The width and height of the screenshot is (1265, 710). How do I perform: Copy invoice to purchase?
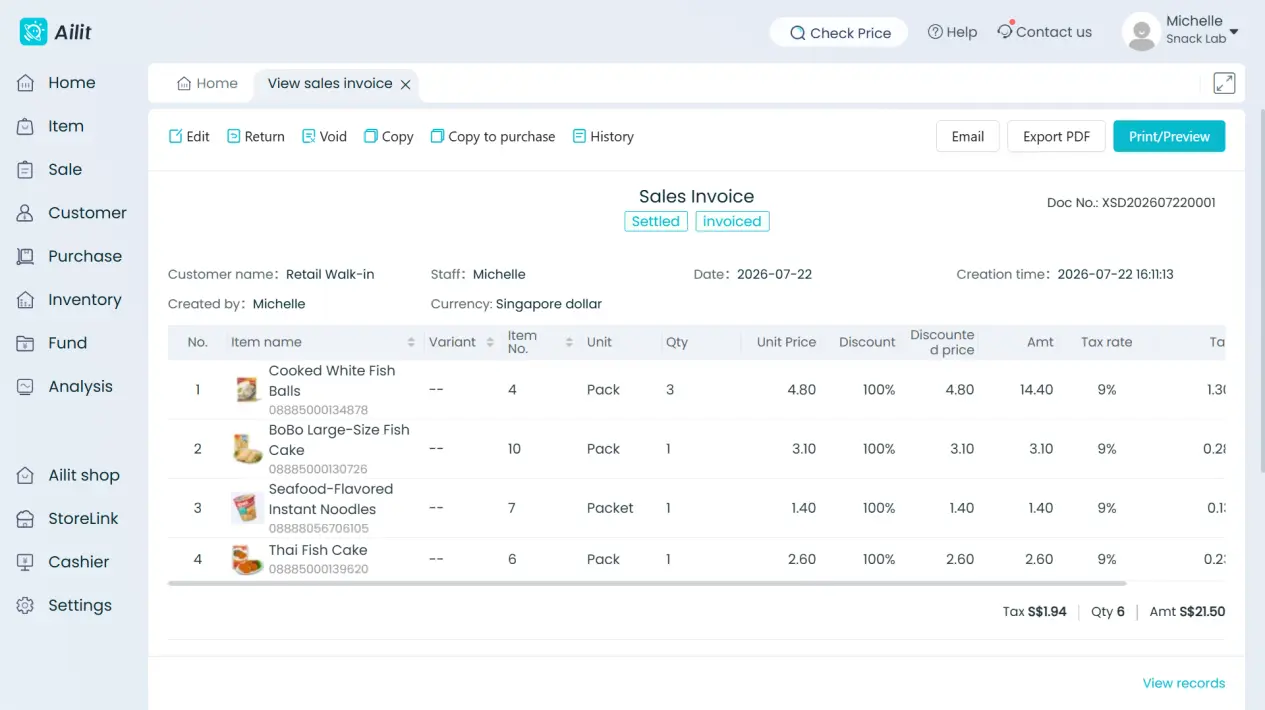492,136
